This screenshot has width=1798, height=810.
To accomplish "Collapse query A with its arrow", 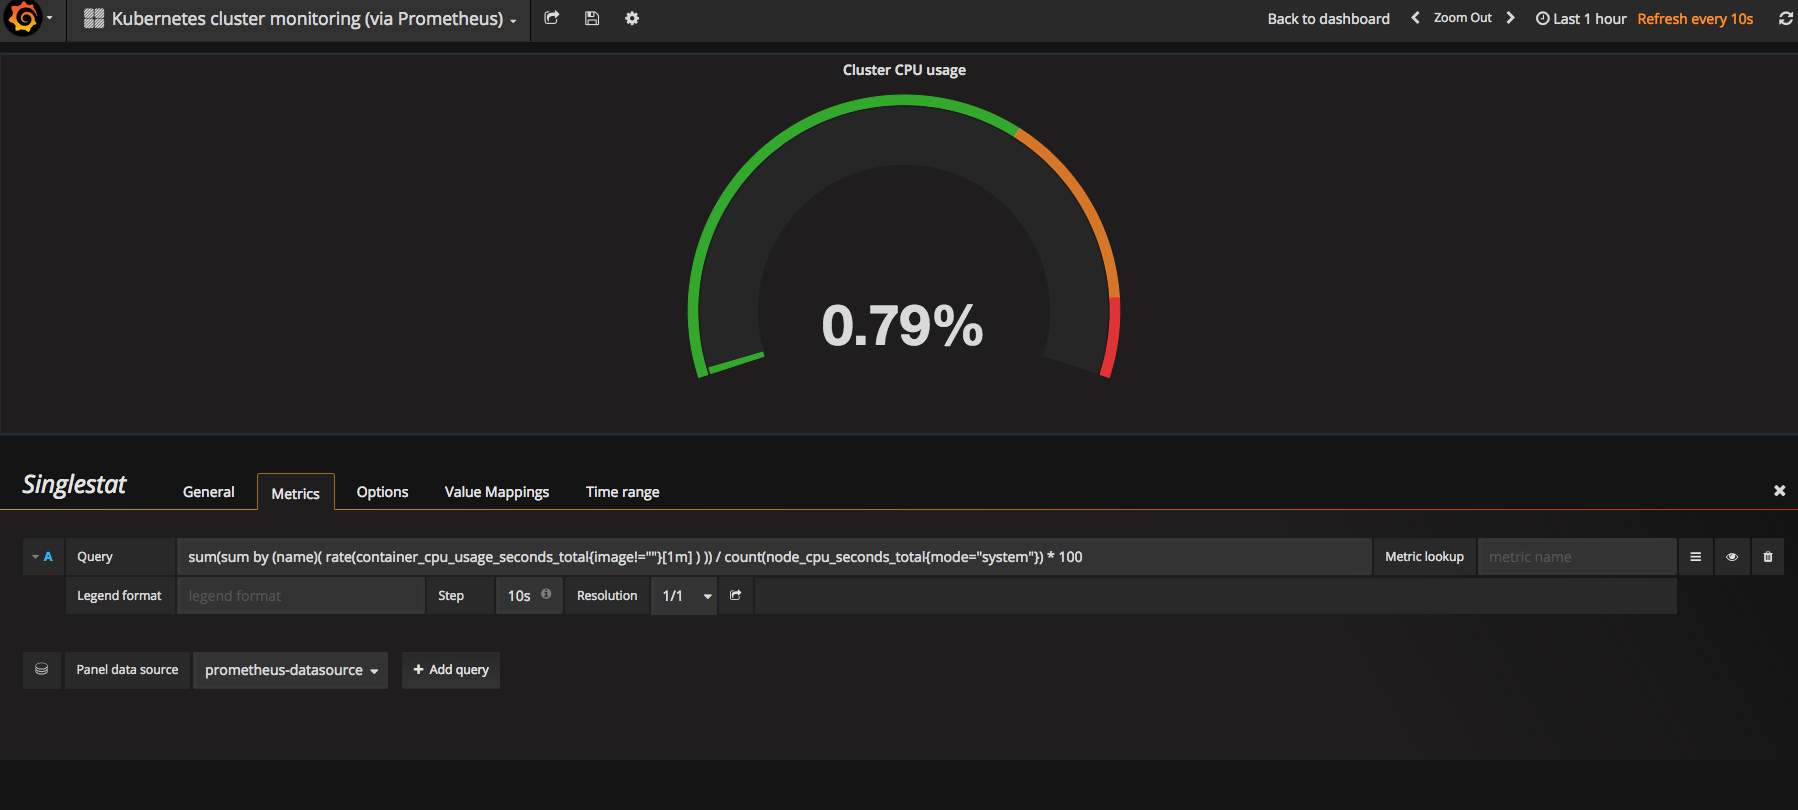I will pyautogui.click(x=35, y=557).
